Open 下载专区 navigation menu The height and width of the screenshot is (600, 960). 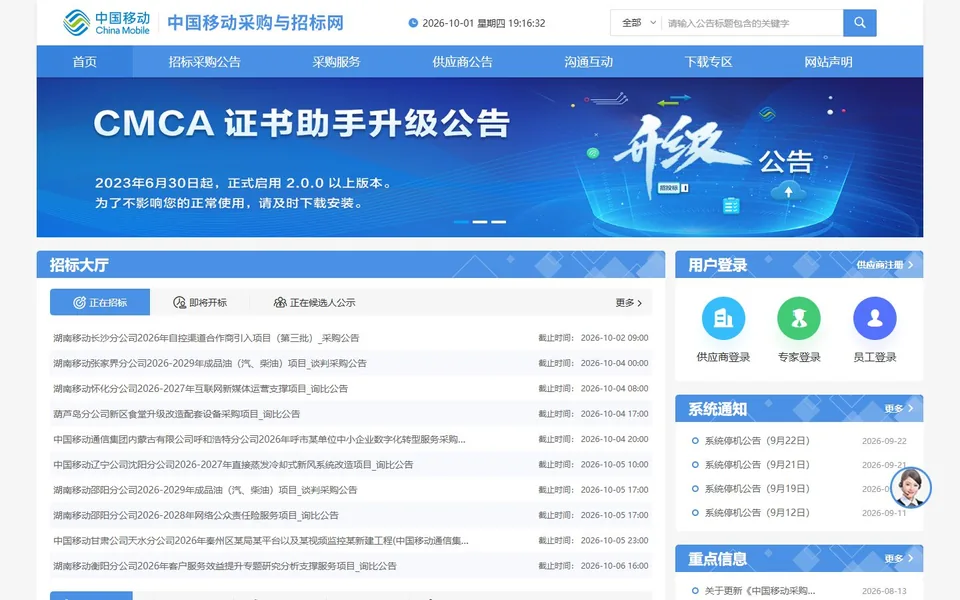(x=708, y=61)
